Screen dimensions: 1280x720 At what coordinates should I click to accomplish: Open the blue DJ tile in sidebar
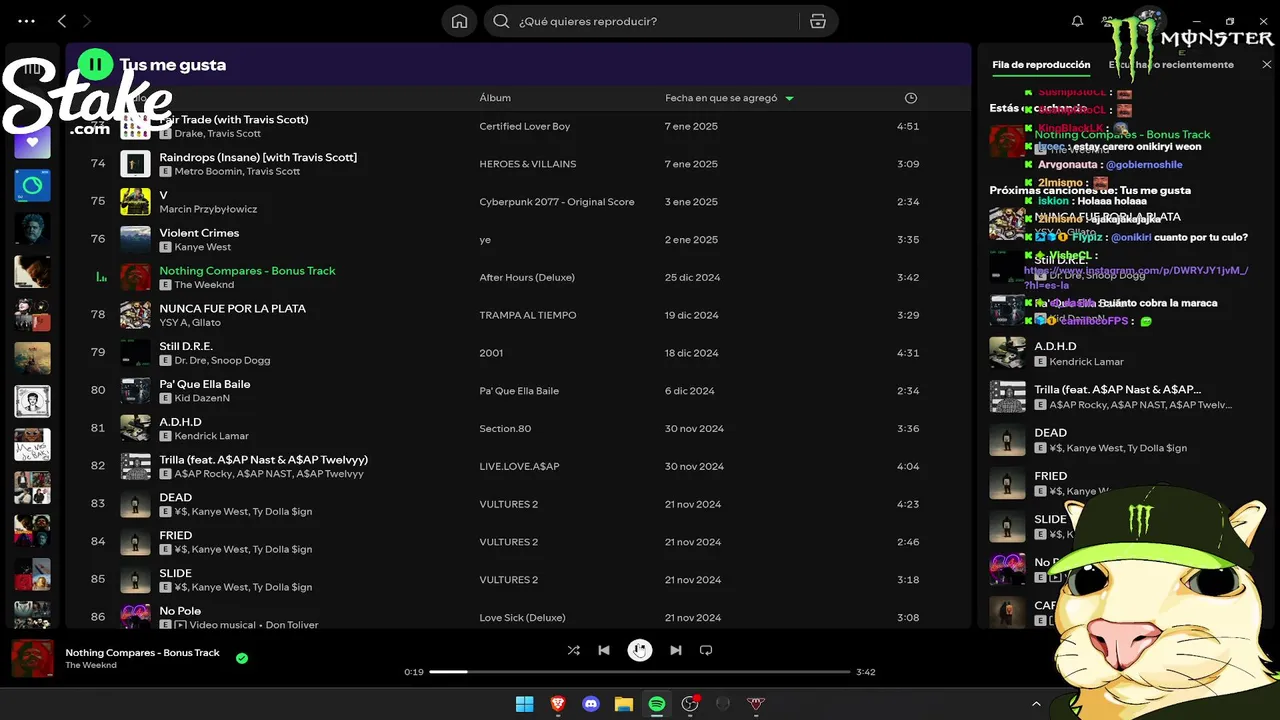(x=32, y=186)
